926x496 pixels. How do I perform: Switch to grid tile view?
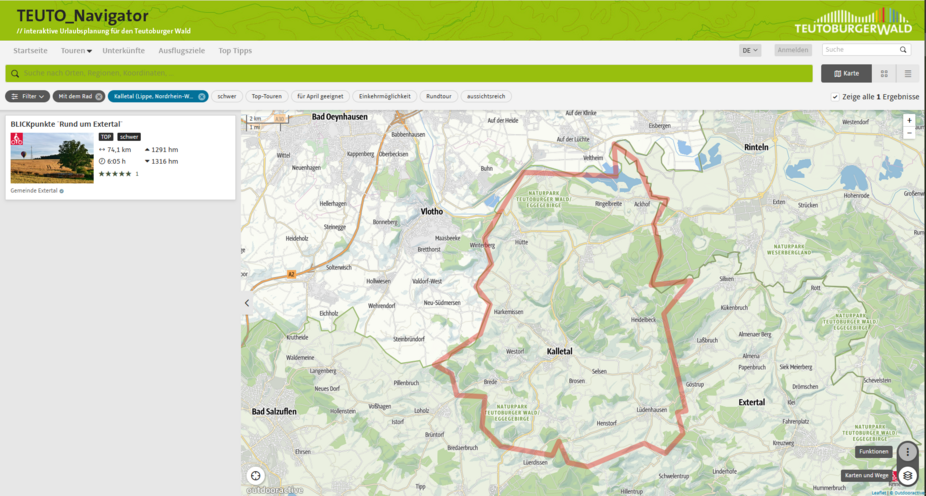(884, 73)
